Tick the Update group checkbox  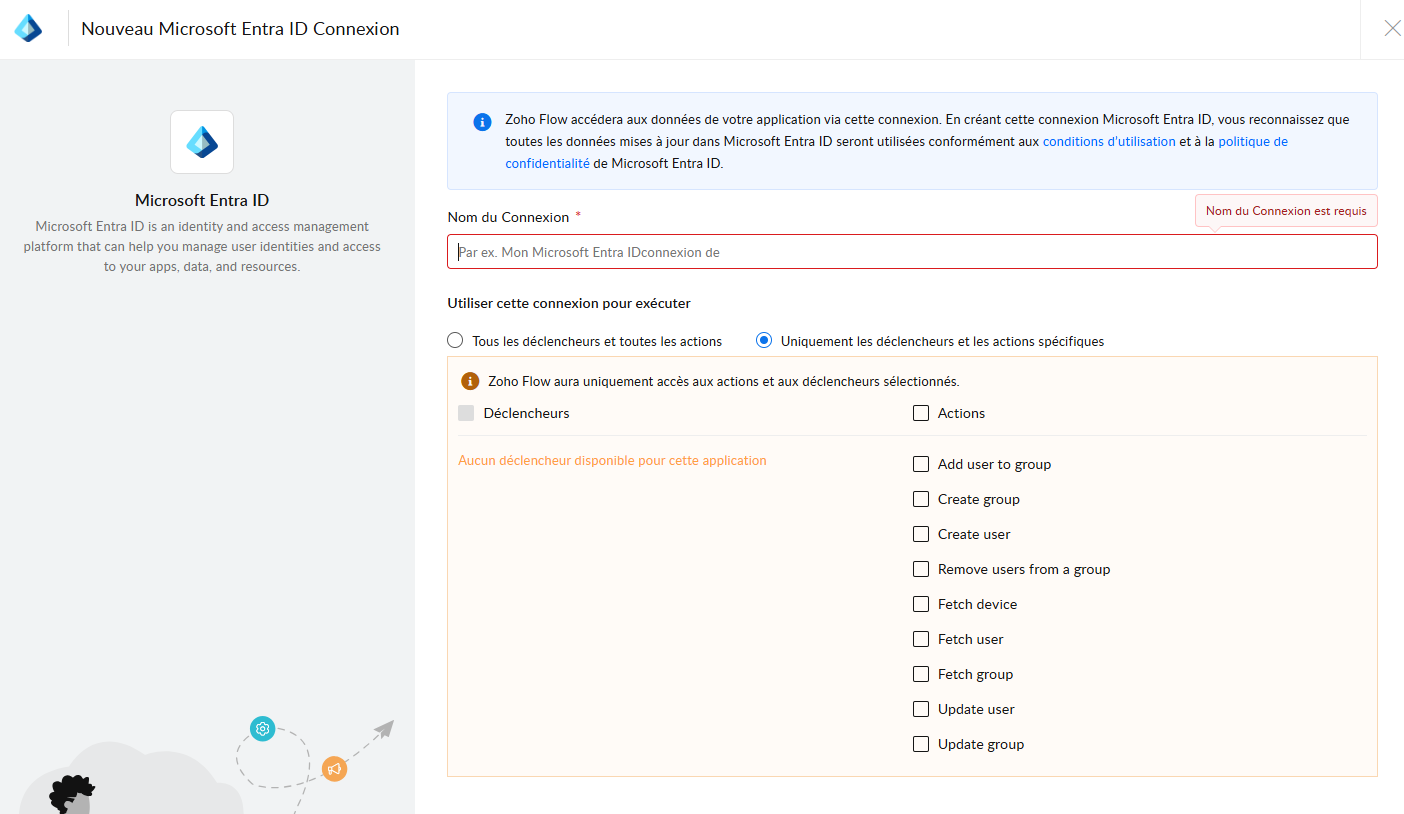point(921,744)
